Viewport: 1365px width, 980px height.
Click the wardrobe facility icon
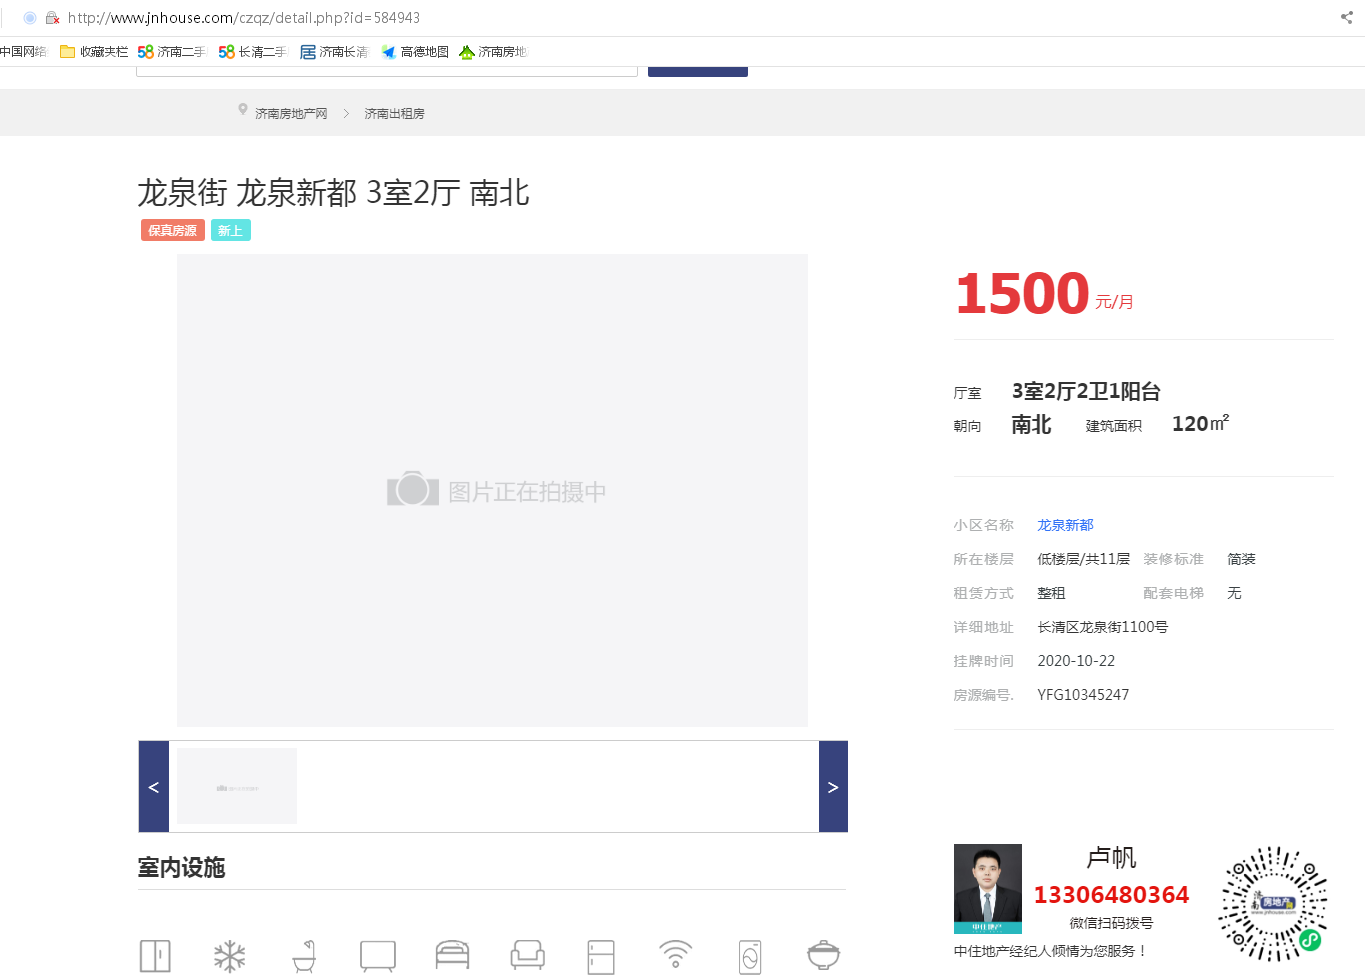pyautogui.click(x=155, y=956)
